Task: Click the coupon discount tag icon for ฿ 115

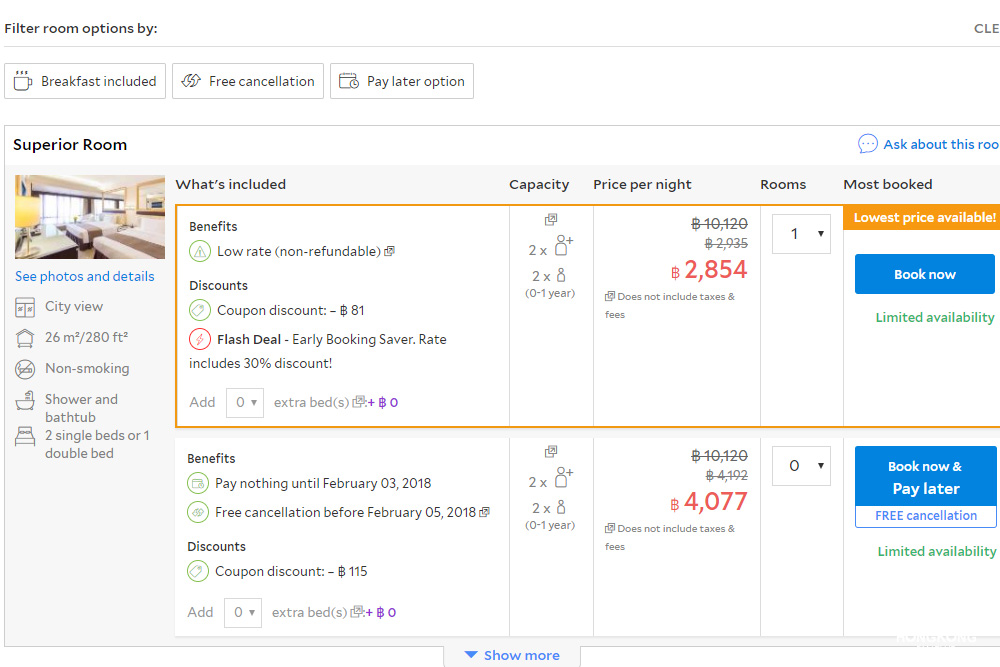Action: coord(198,572)
